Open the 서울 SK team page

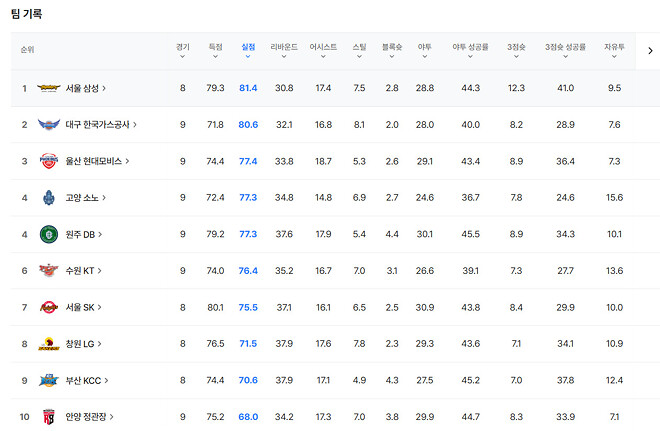83,307
